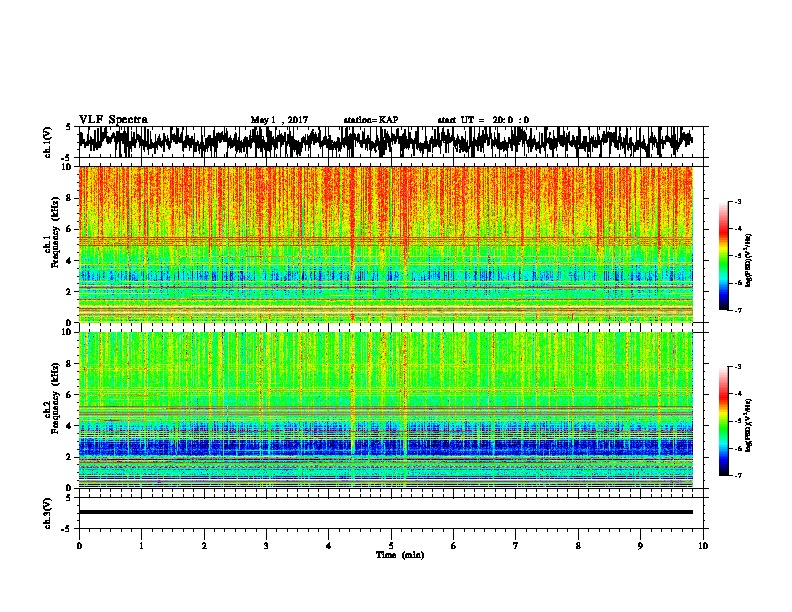
Task: Click inside the ch.1 spectrogram panel
Action: pyautogui.click(x=385, y=244)
